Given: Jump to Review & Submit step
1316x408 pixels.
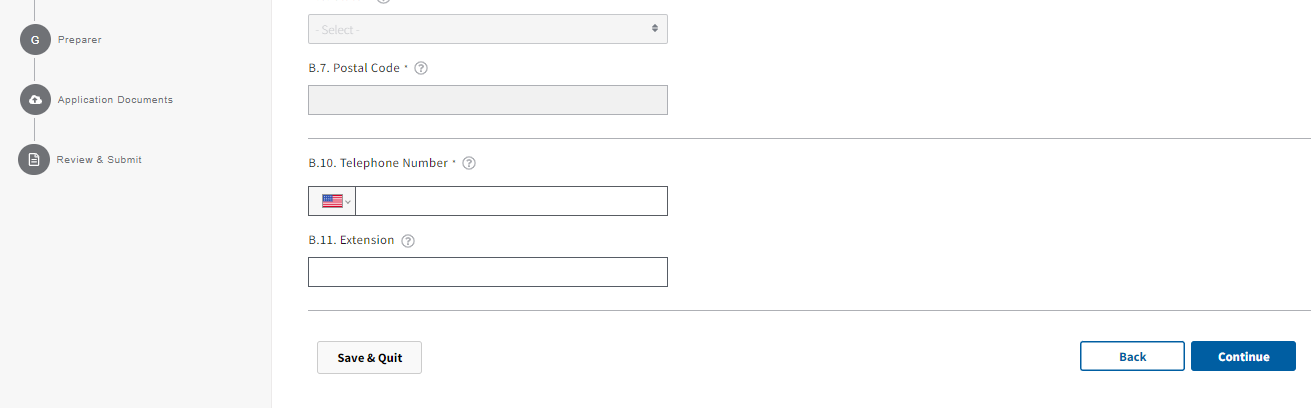Looking at the screenshot, I should (x=99, y=160).
